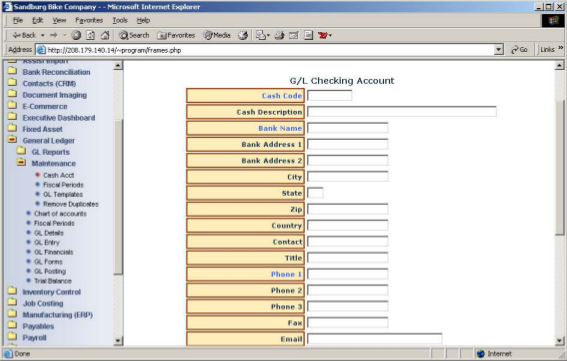The width and height of the screenshot is (567, 361).
Task: Click the Home icon in the toolbar
Action: pyautogui.click(x=105, y=35)
